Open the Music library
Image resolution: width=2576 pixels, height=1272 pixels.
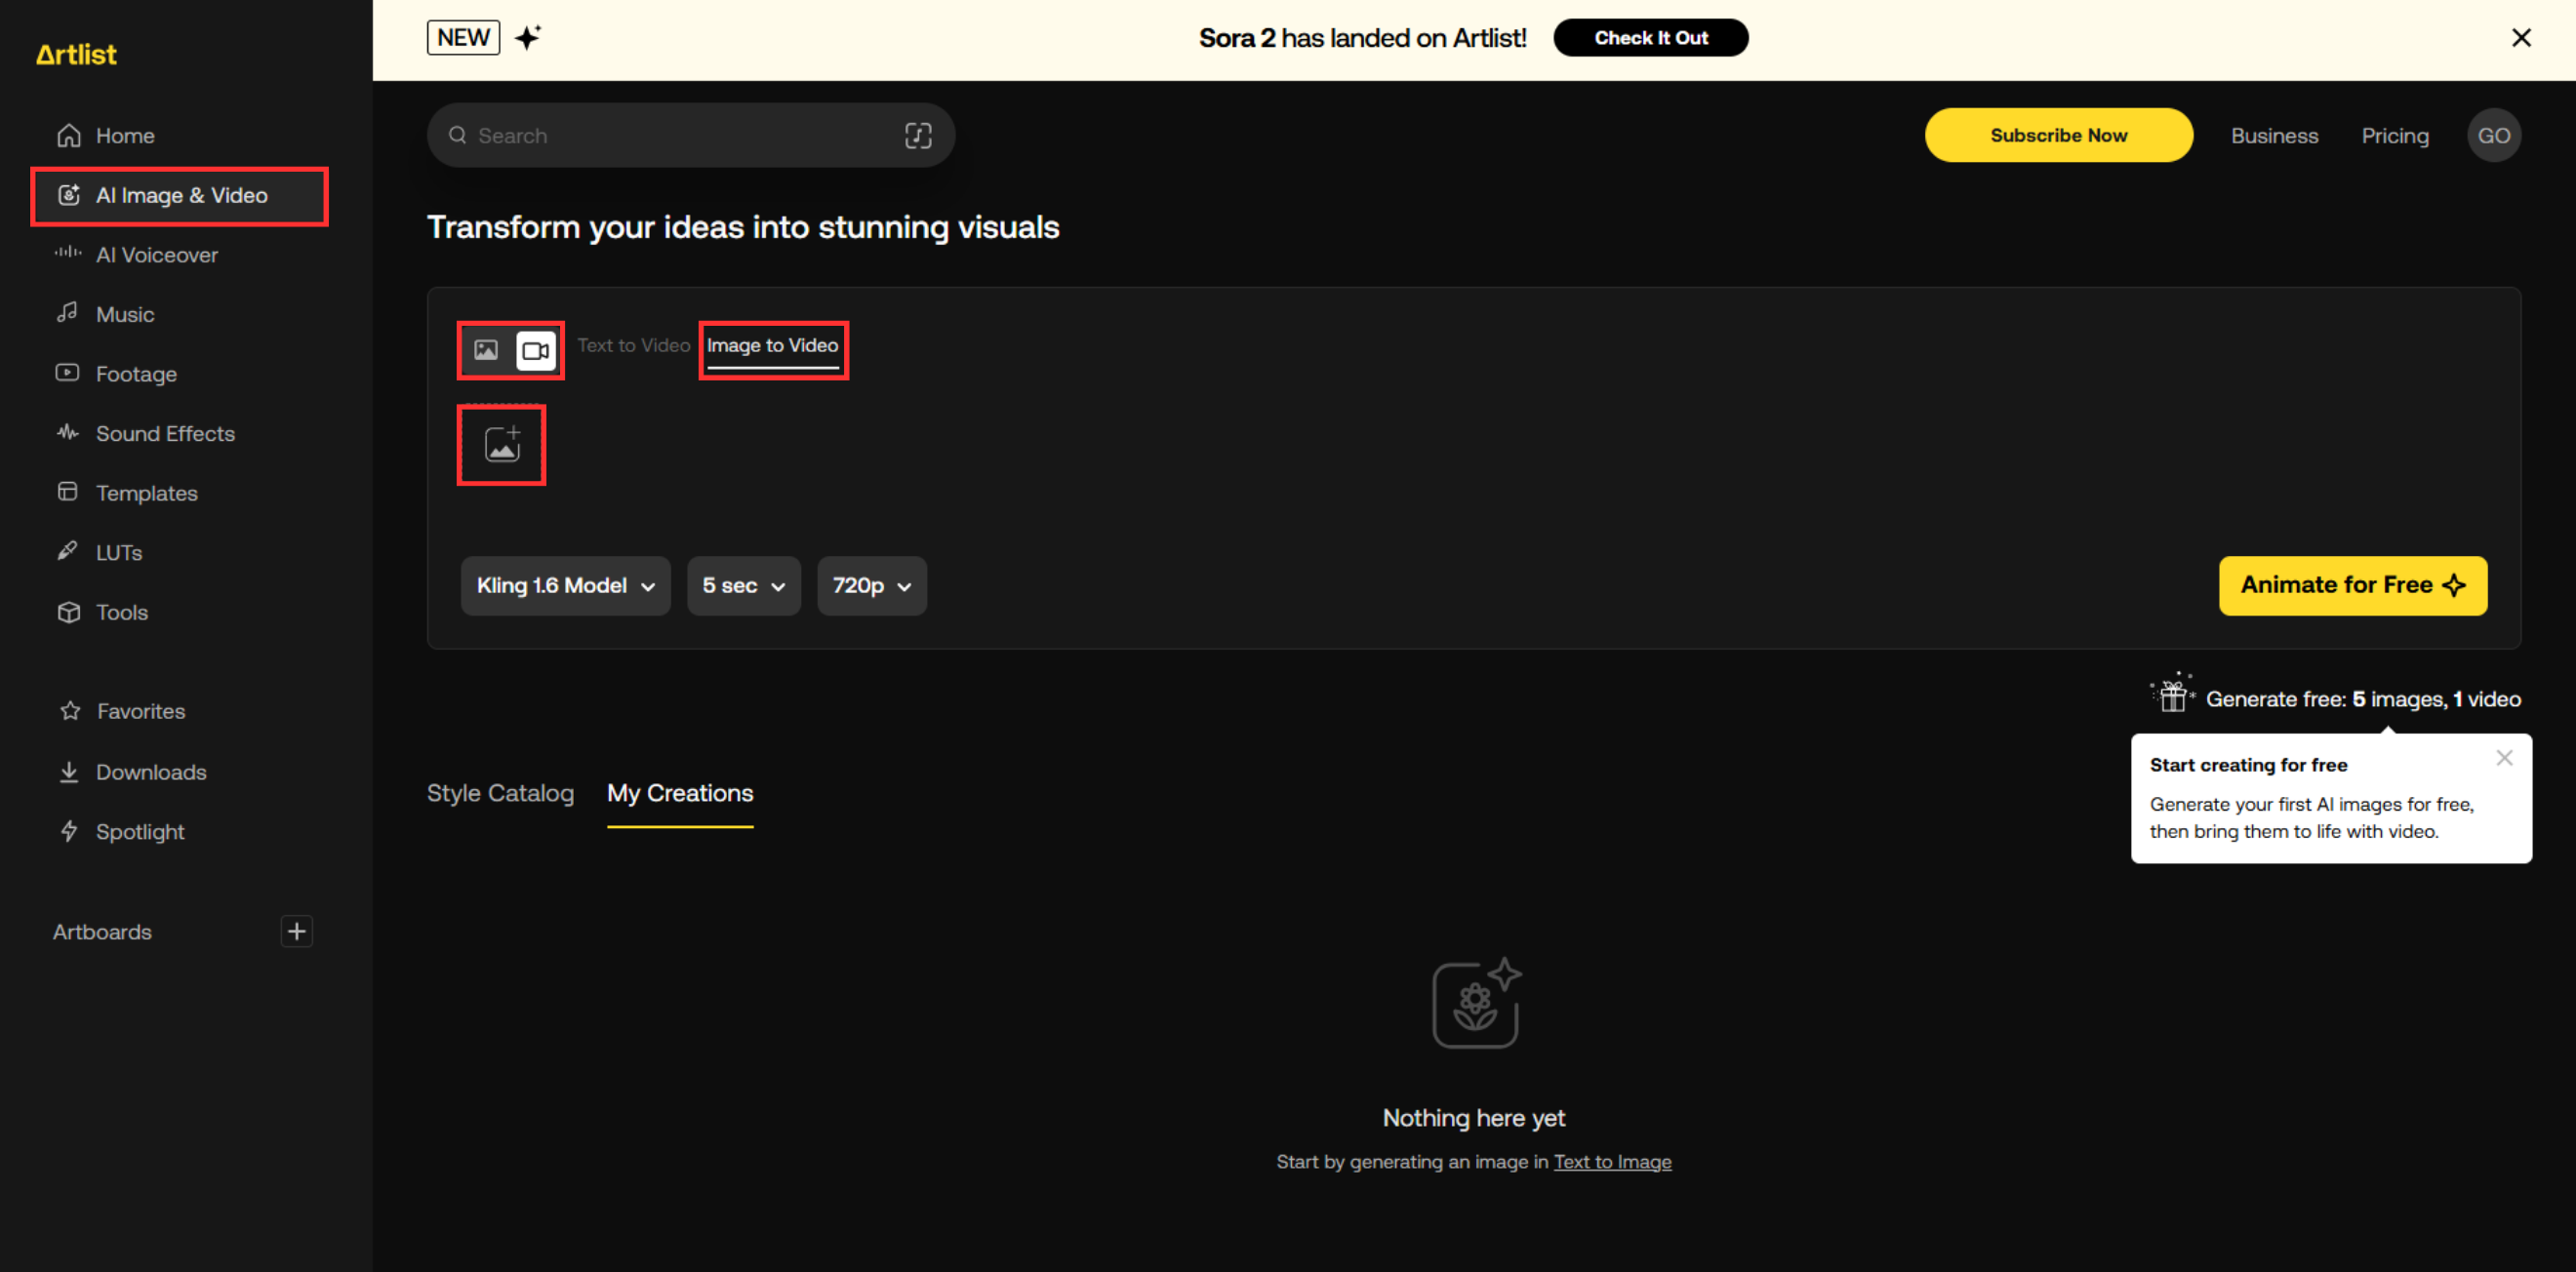click(125, 314)
